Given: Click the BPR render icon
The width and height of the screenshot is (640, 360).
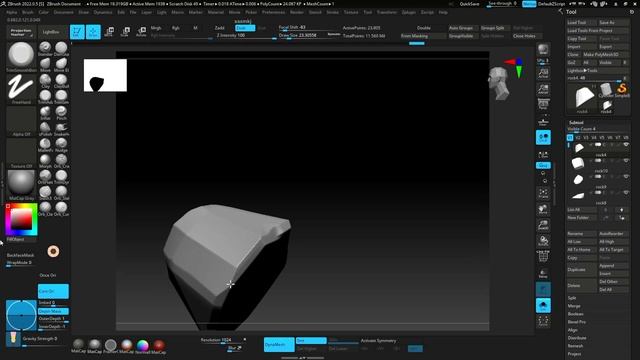Looking at the screenshot, I should coord(543,50).
